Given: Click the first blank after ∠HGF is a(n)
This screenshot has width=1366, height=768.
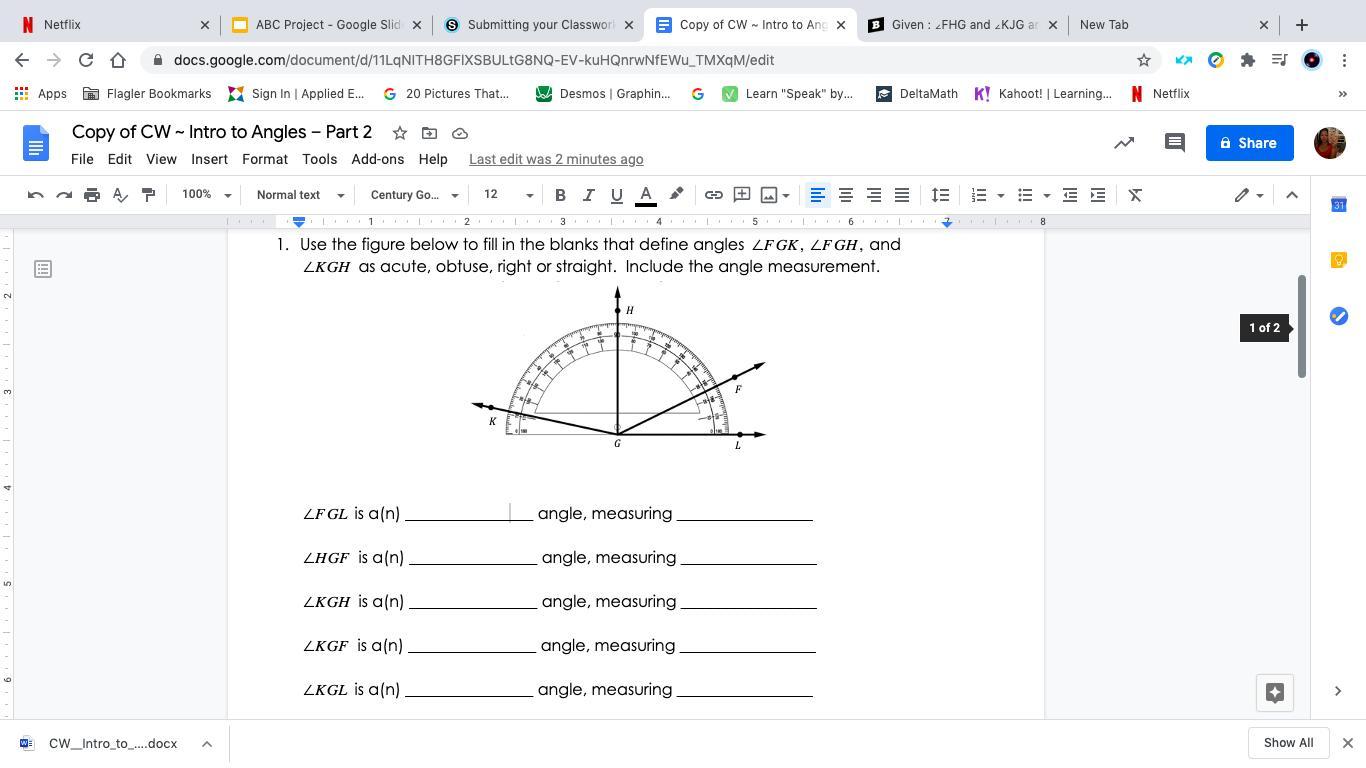Looking at the screenshot, I should click(472, 558).
